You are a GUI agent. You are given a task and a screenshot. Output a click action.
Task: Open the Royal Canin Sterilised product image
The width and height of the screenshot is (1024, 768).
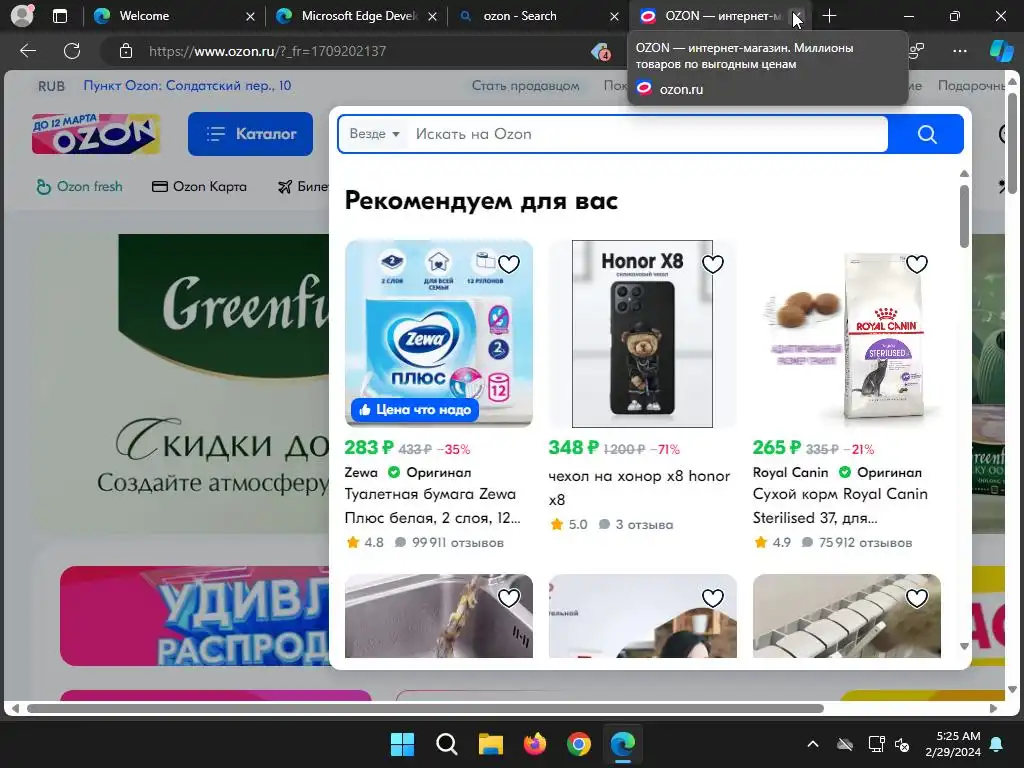847,334
